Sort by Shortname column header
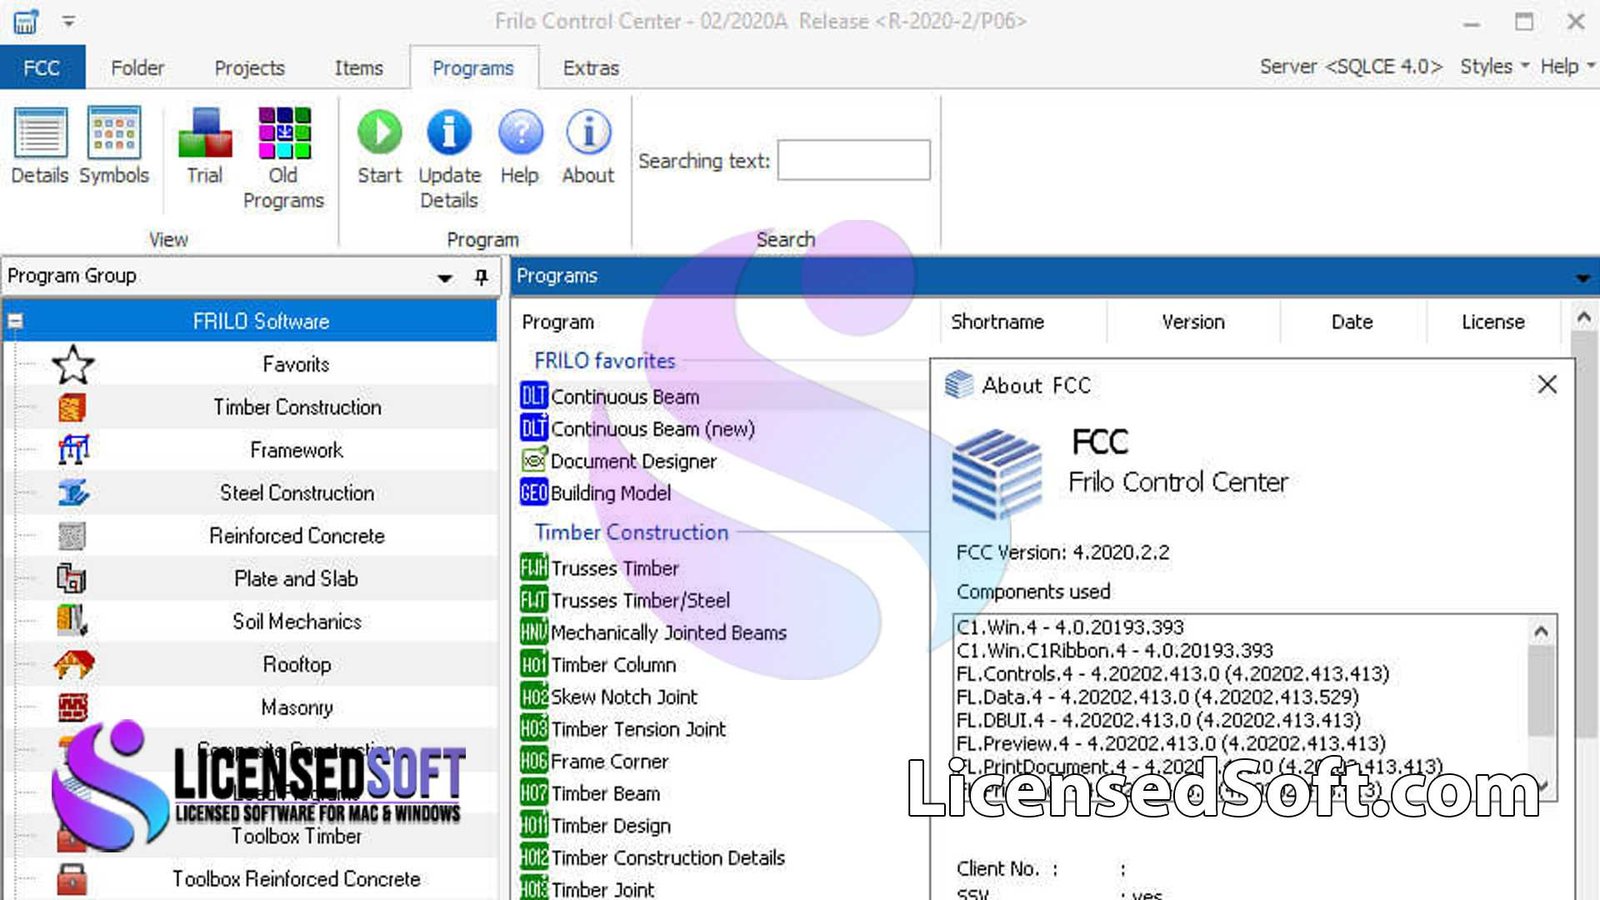The image size is (1600, 900). tap(998, 322)
